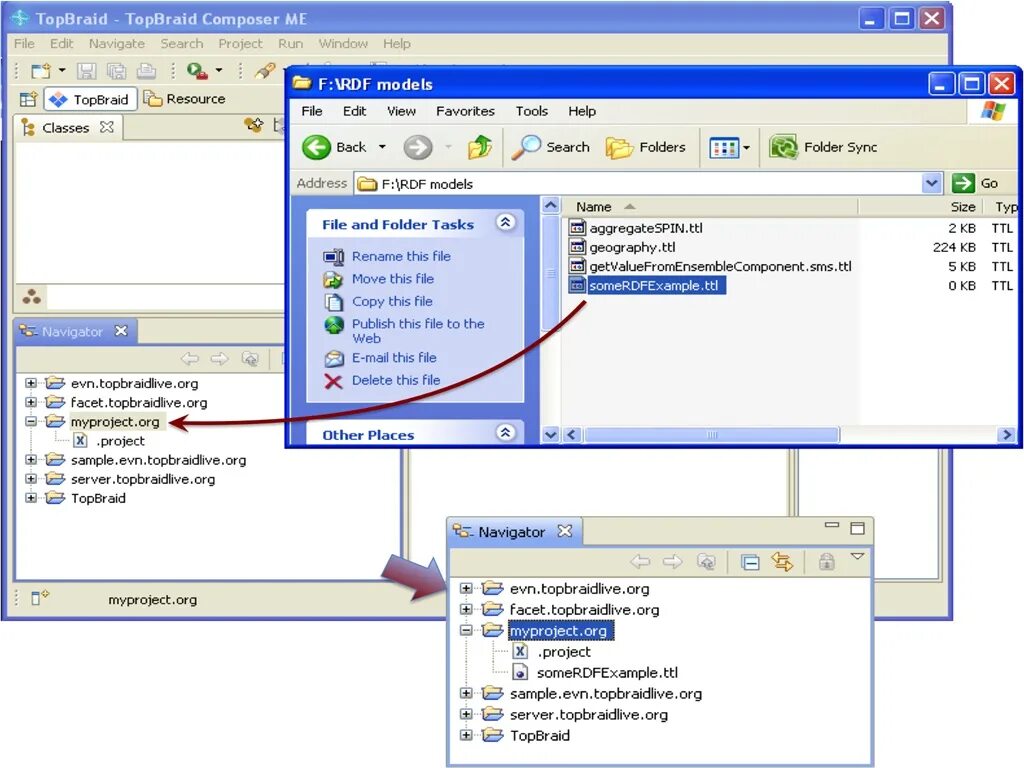Open TopBraid's Project menu
The width and height of the screenshot is (1024, 768).
click(x=240, y=44)
